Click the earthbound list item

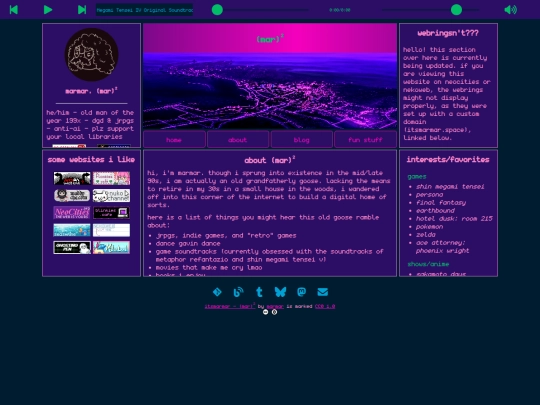(435, 210)
